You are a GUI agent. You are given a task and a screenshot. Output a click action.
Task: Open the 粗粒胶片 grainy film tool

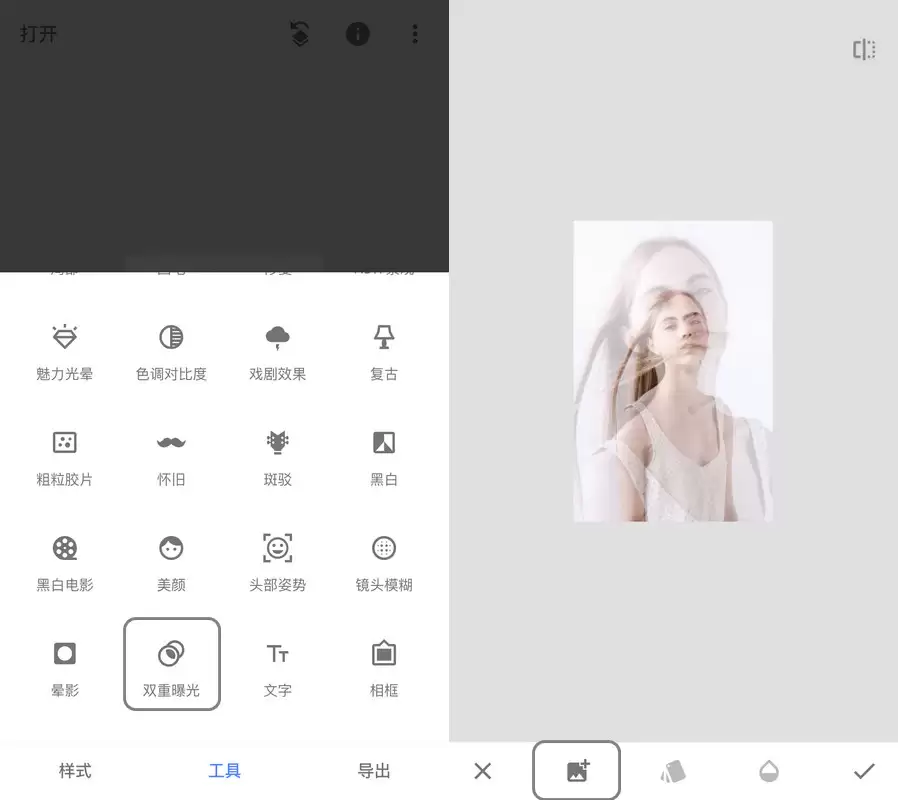(x=64, y=458)
